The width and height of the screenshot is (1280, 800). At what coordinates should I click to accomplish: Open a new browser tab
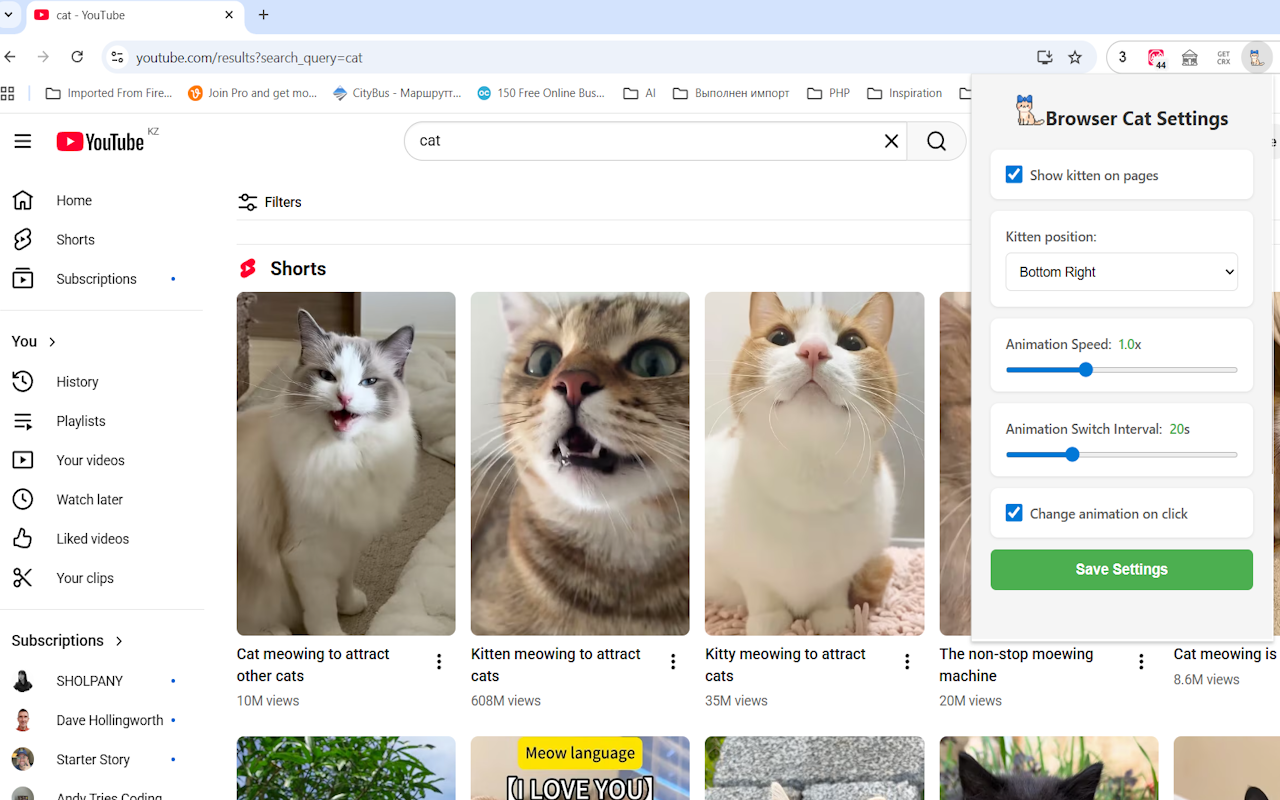[x=264, y=15]
